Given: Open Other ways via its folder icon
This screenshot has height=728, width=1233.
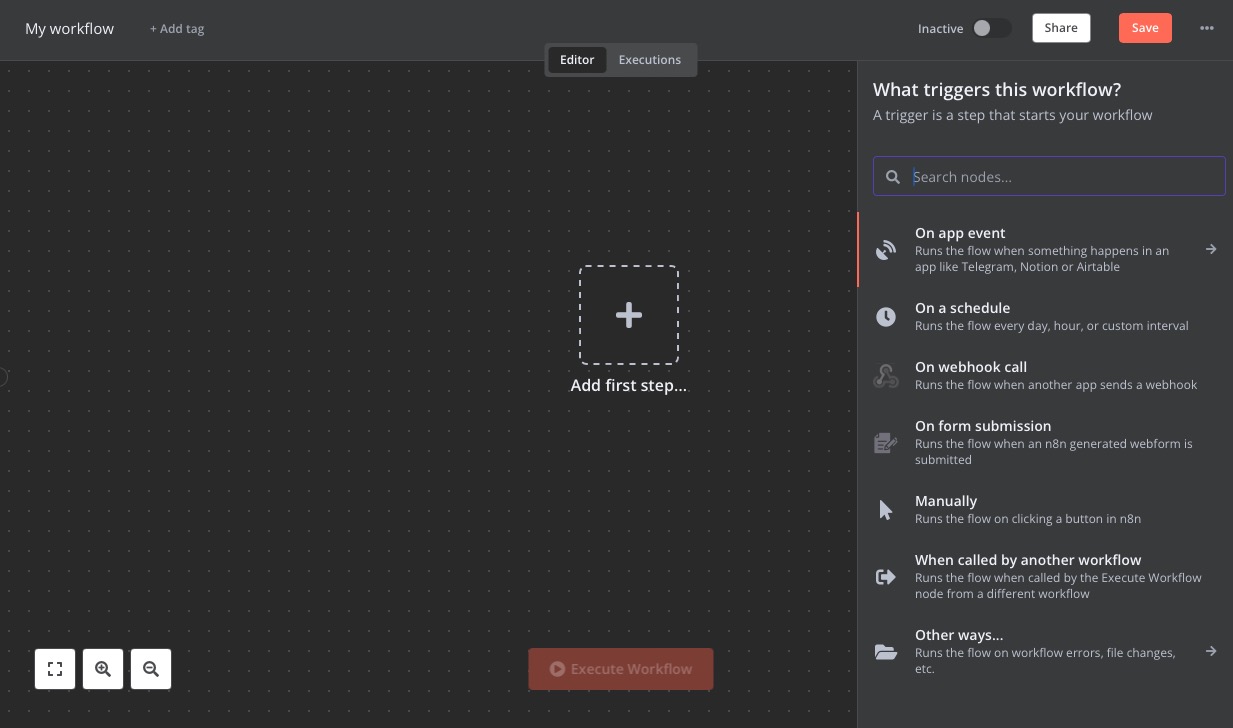Looking at the screenshot, I should point(886,651).
